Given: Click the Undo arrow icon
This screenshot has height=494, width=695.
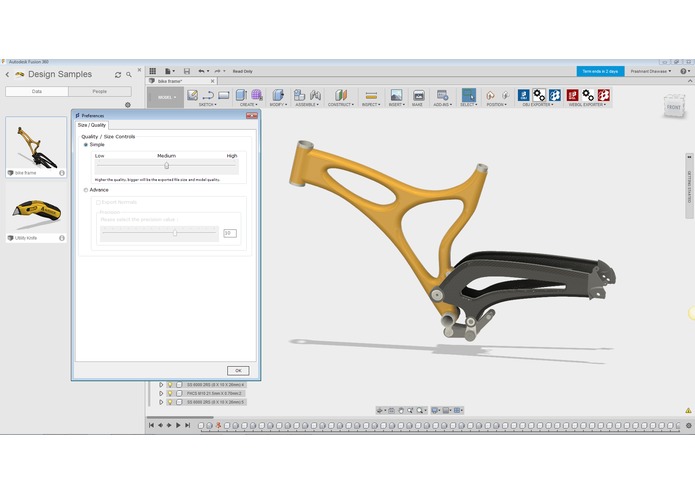Looking at the screenshot, I should tap(202, 71).
